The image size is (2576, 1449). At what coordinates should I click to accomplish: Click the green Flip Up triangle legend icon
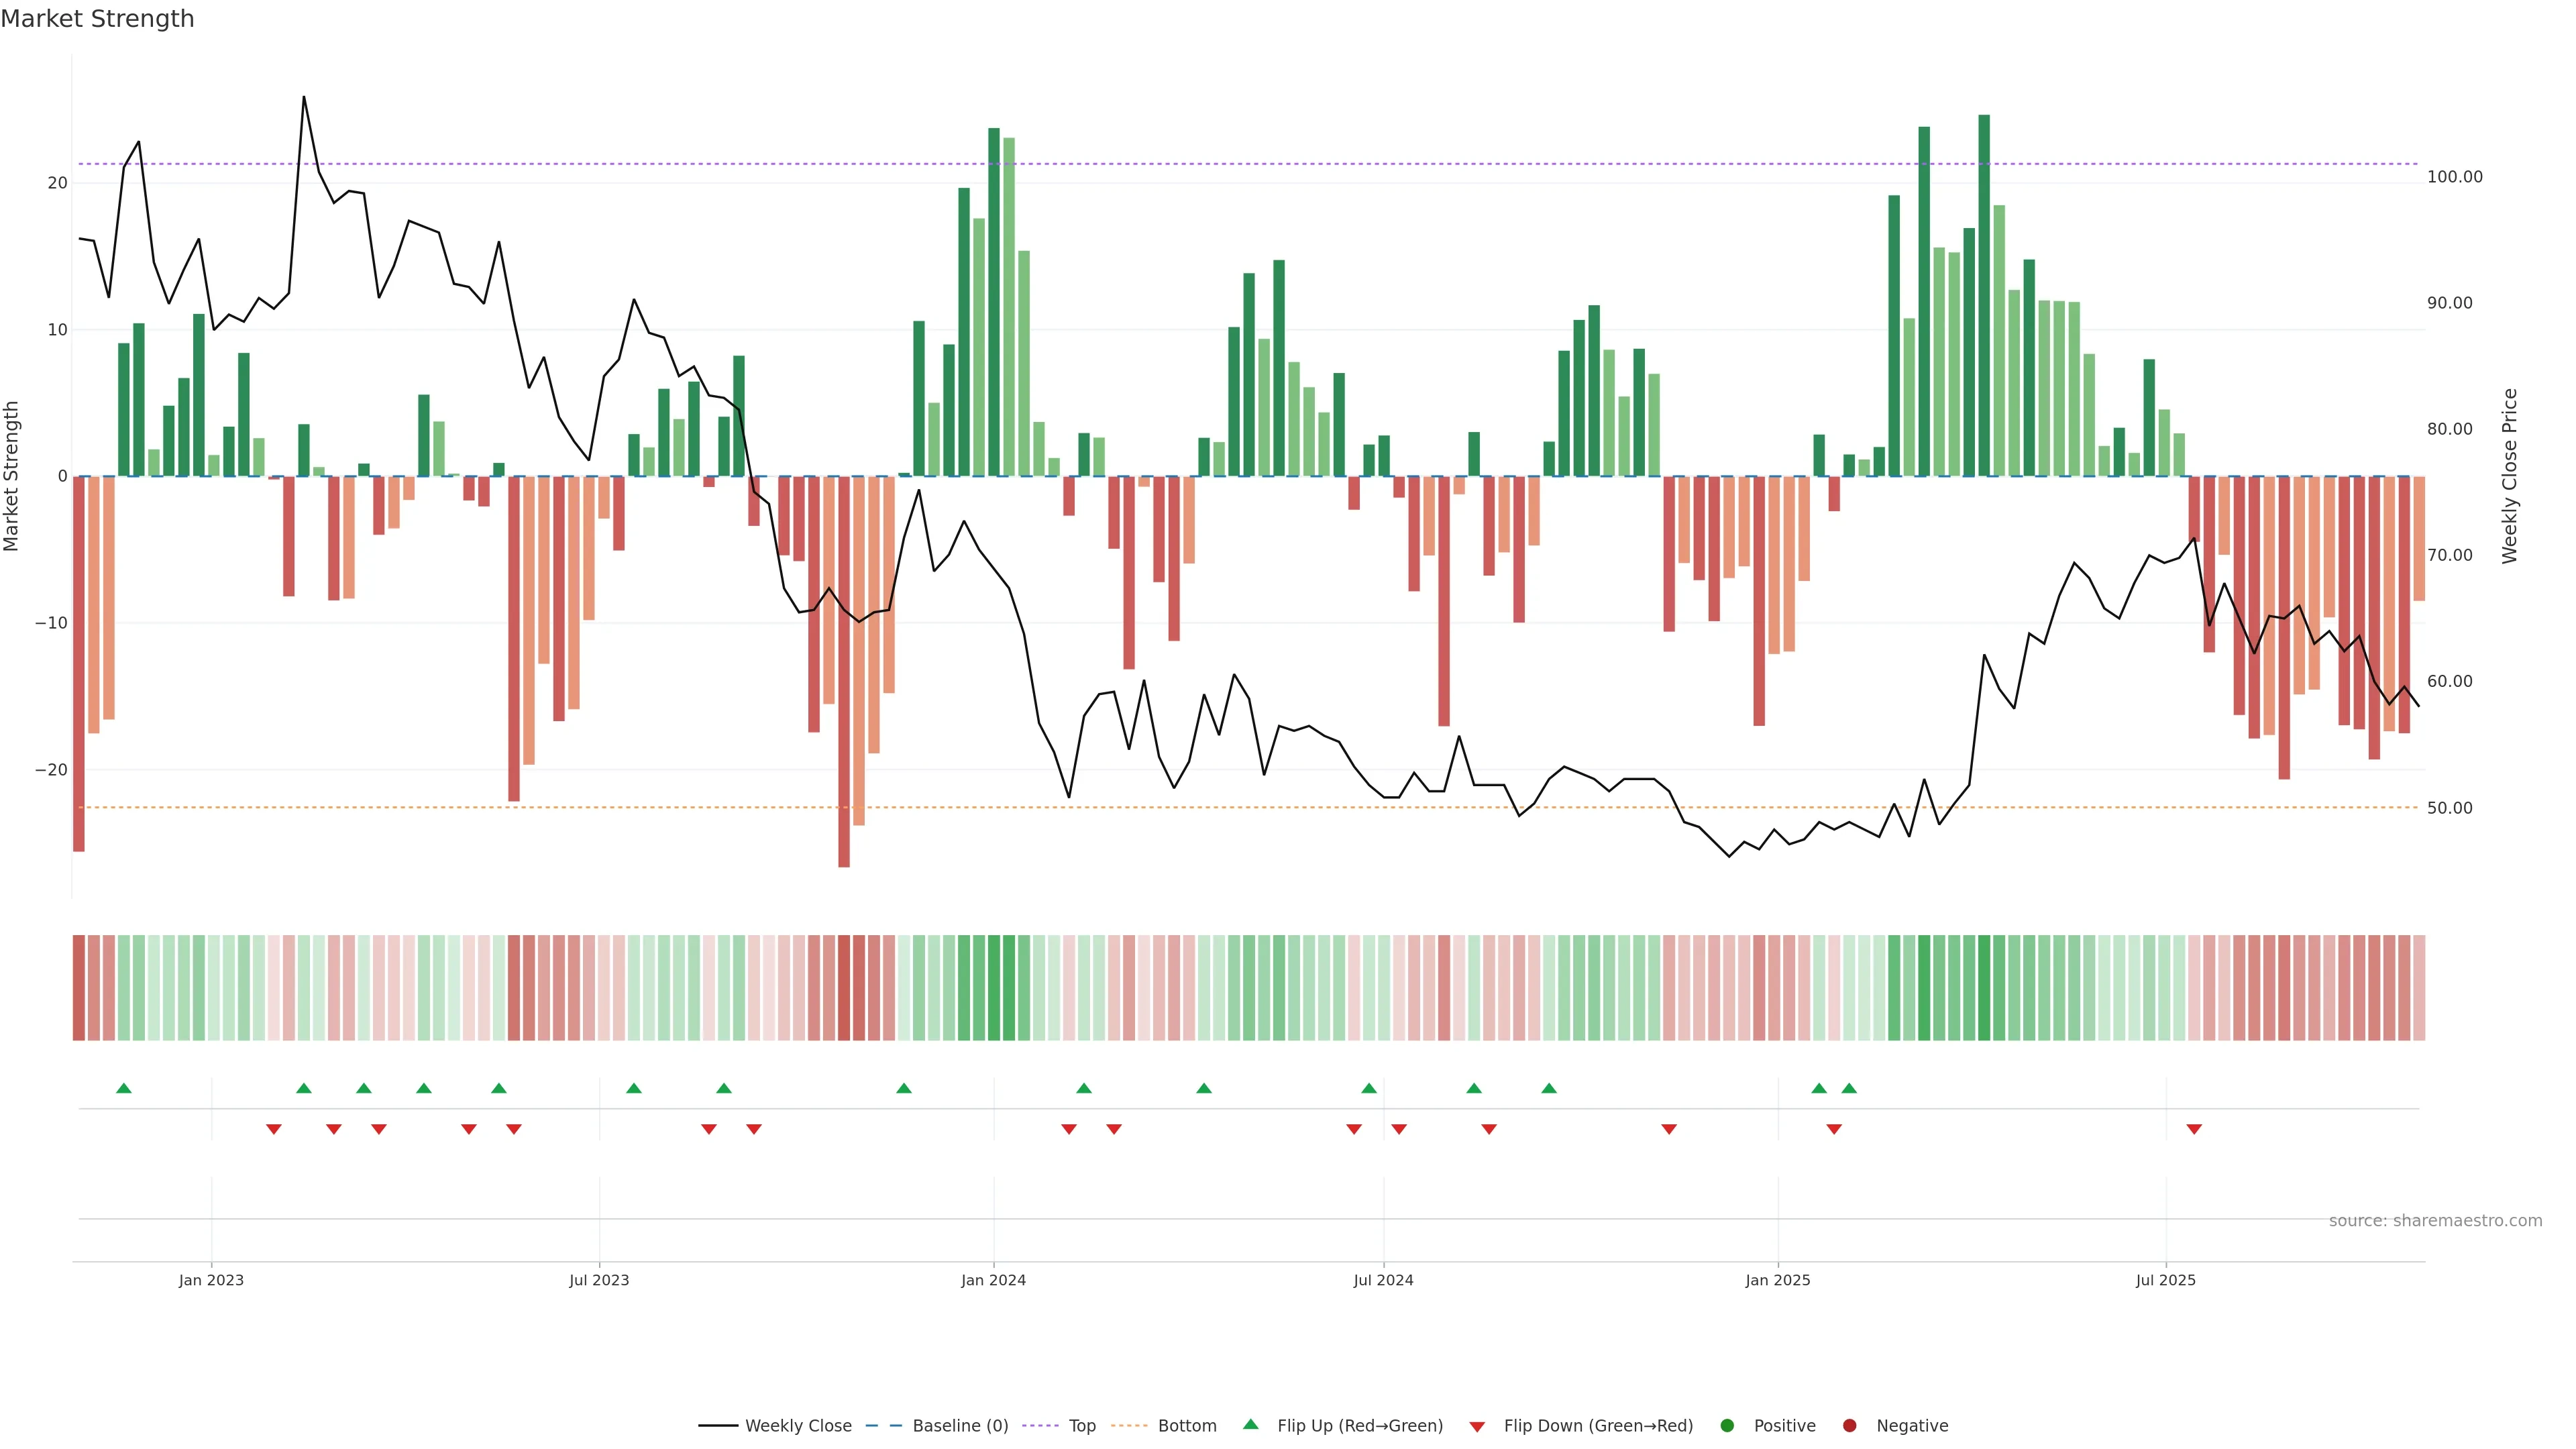[1250, 1425]
